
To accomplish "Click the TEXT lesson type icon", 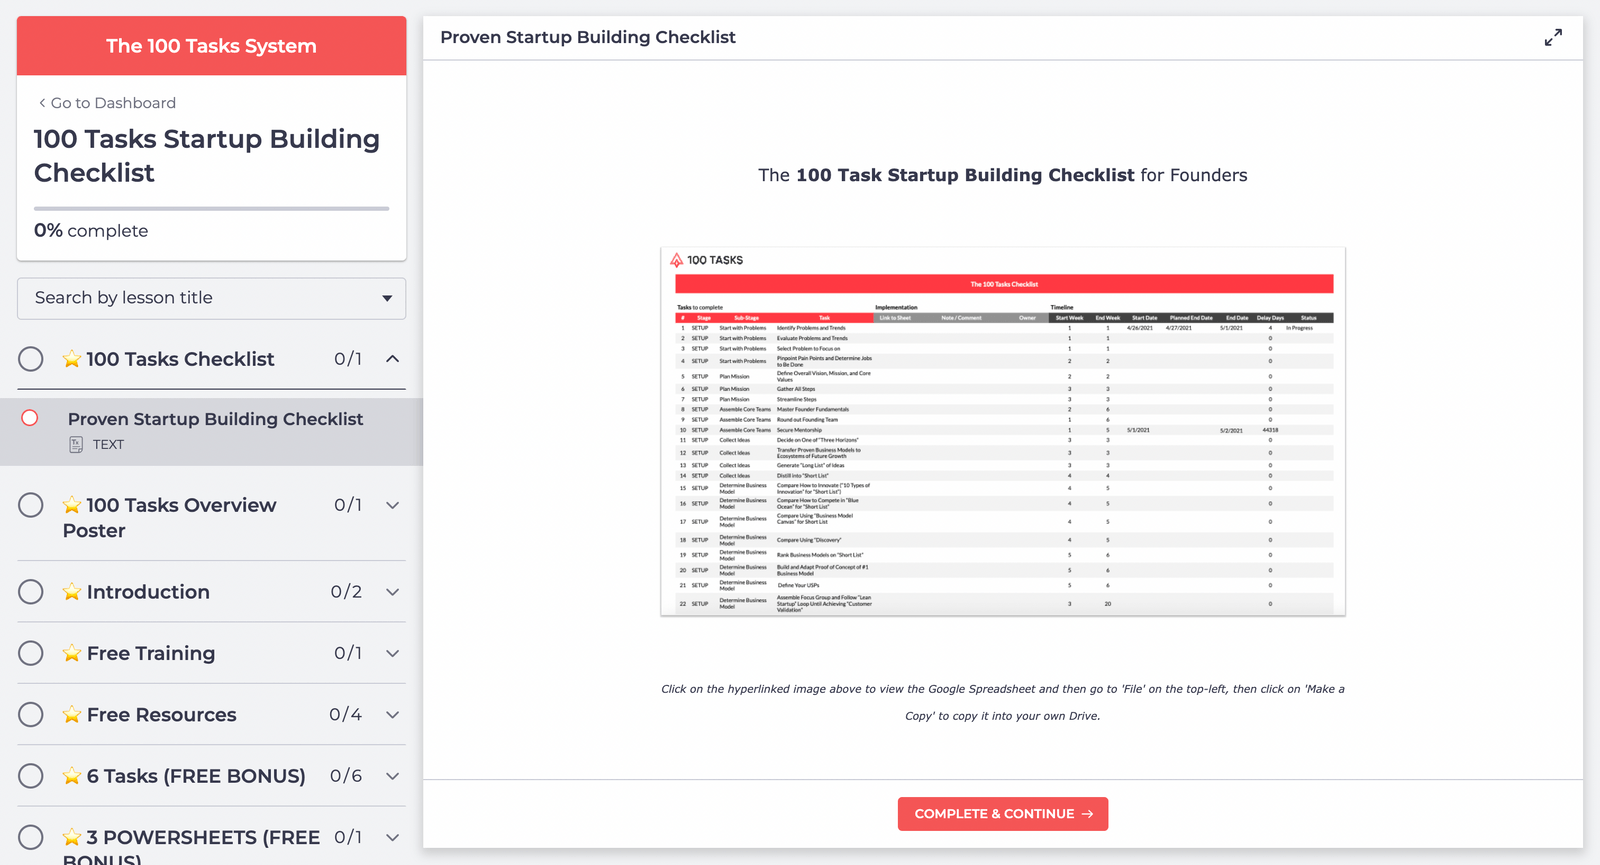I will (x=76, y=444).
